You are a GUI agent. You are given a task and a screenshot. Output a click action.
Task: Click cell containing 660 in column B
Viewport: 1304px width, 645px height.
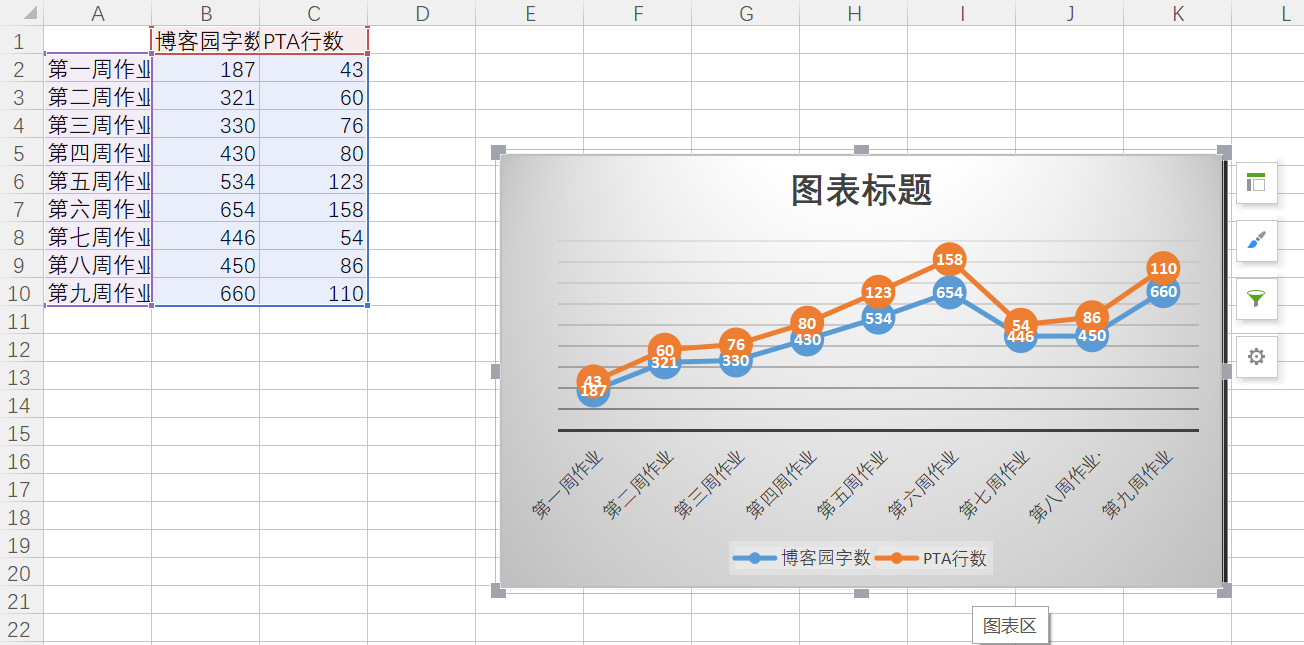pyautogui.click(x=206, y=293)
